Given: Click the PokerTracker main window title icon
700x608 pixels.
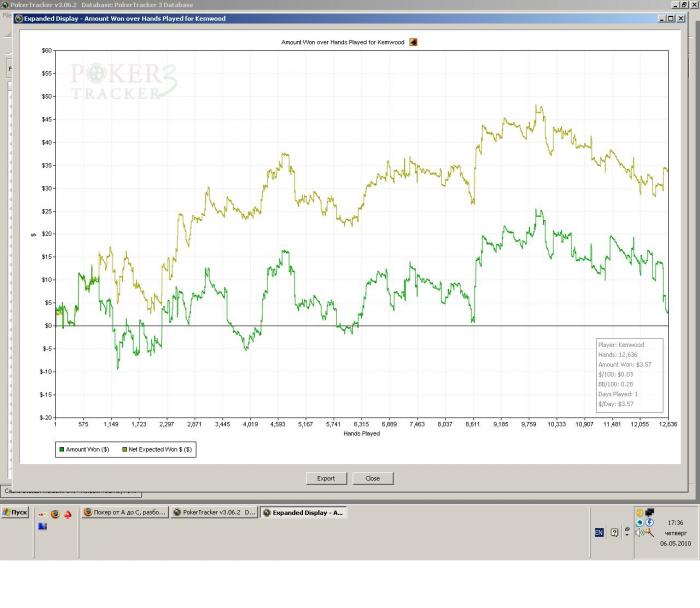Looking at the screenshot, I should [5, 4].
